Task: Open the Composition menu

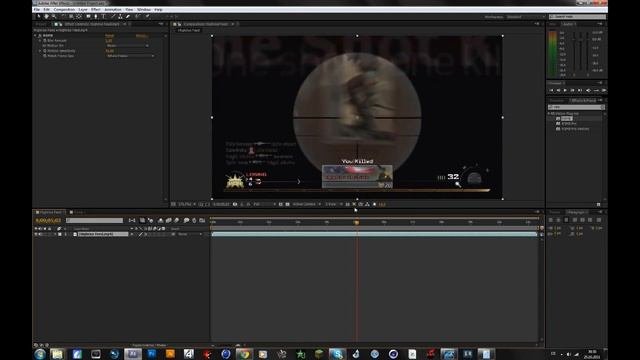Action: coord(64,9)
